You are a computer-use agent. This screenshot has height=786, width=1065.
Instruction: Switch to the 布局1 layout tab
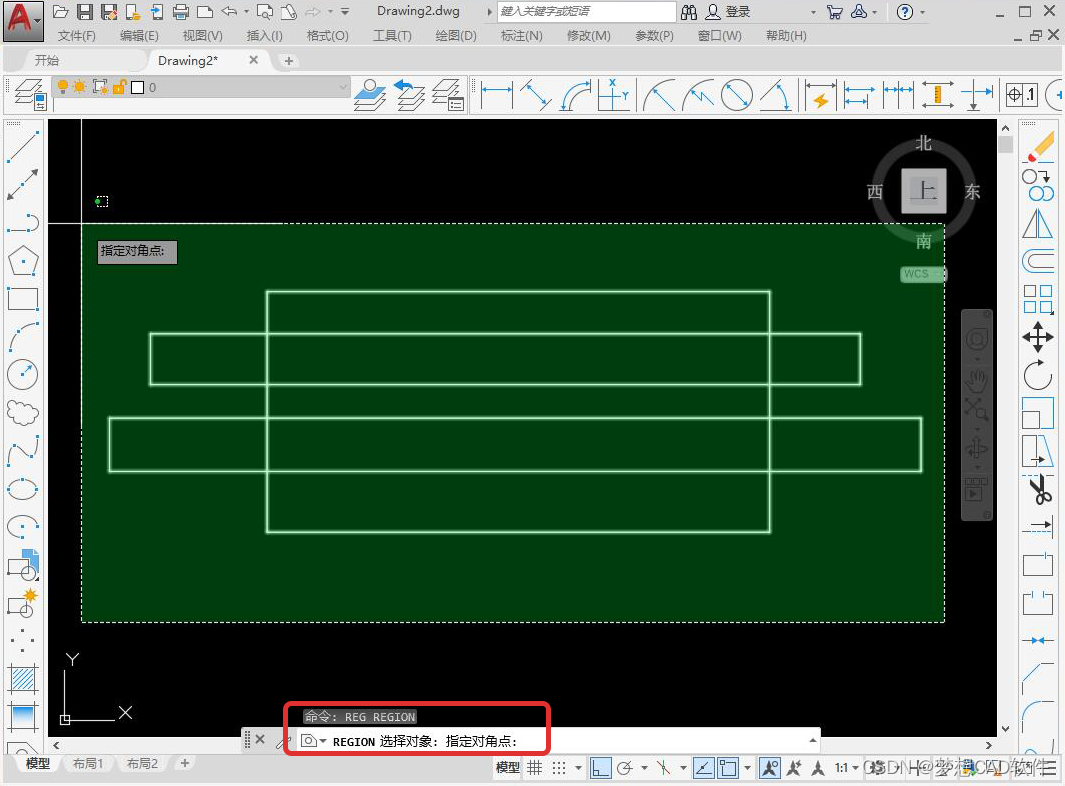(88, 764)
